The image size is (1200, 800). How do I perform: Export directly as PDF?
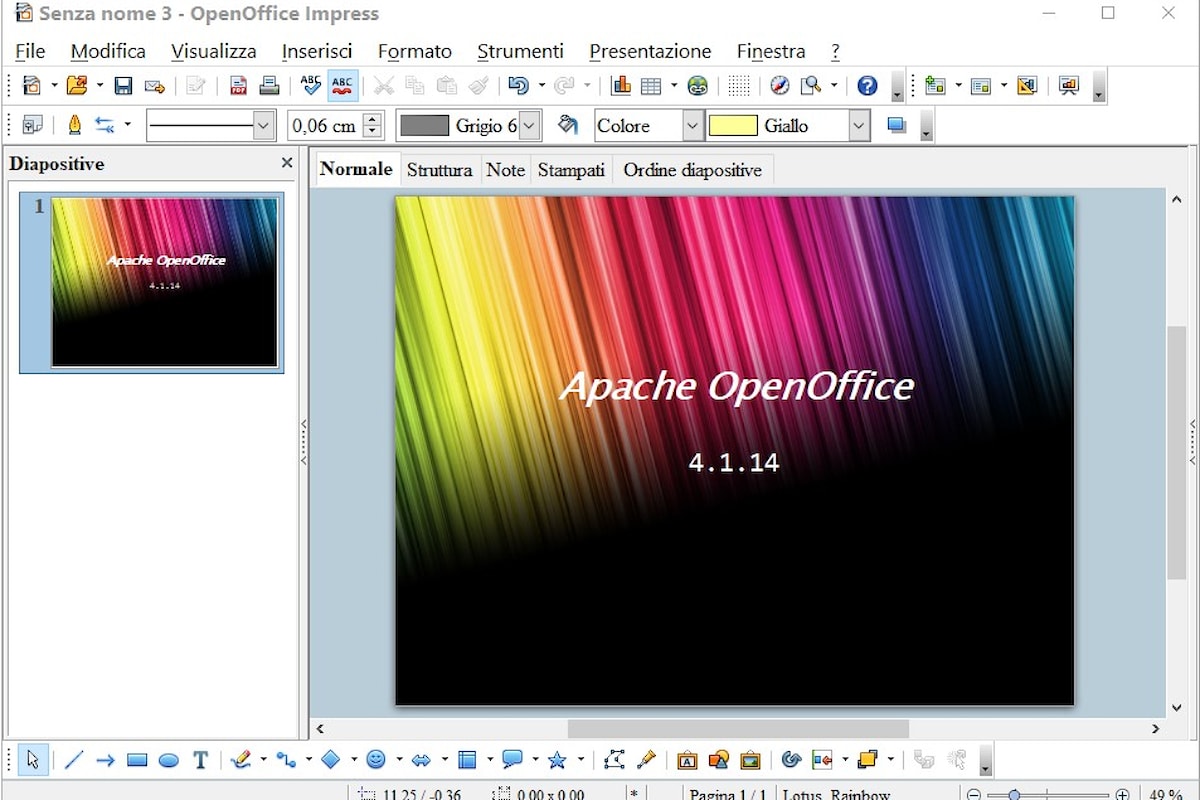[x=238, y=86]
